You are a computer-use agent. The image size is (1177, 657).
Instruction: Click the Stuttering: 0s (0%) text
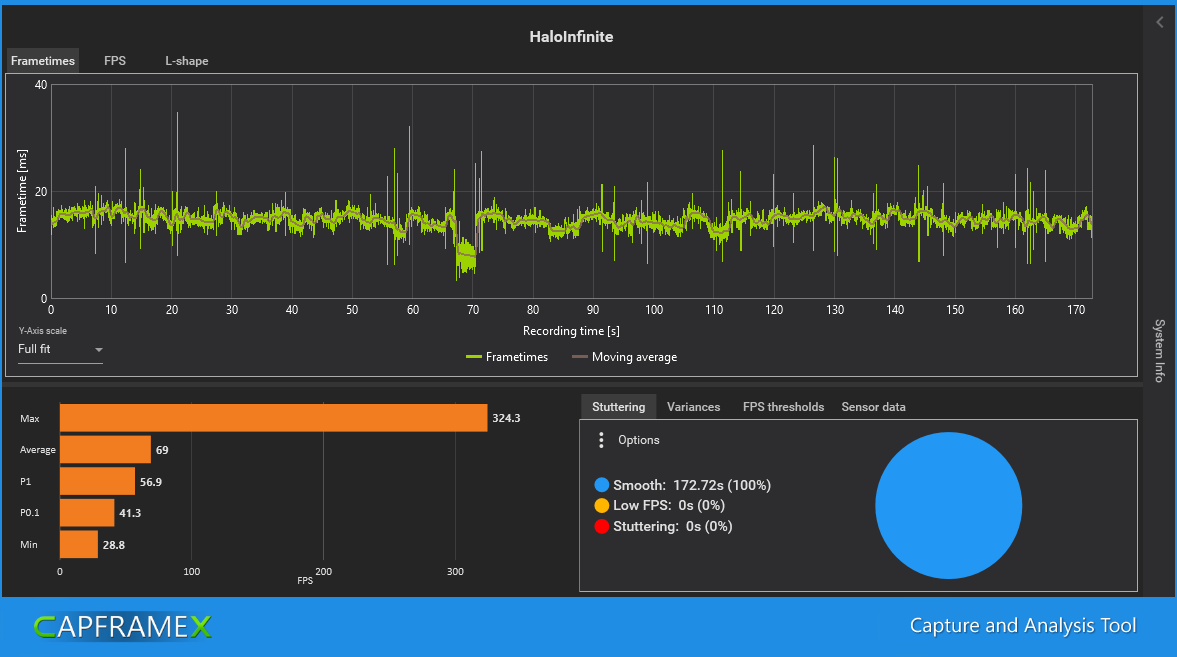coord(673,526)
